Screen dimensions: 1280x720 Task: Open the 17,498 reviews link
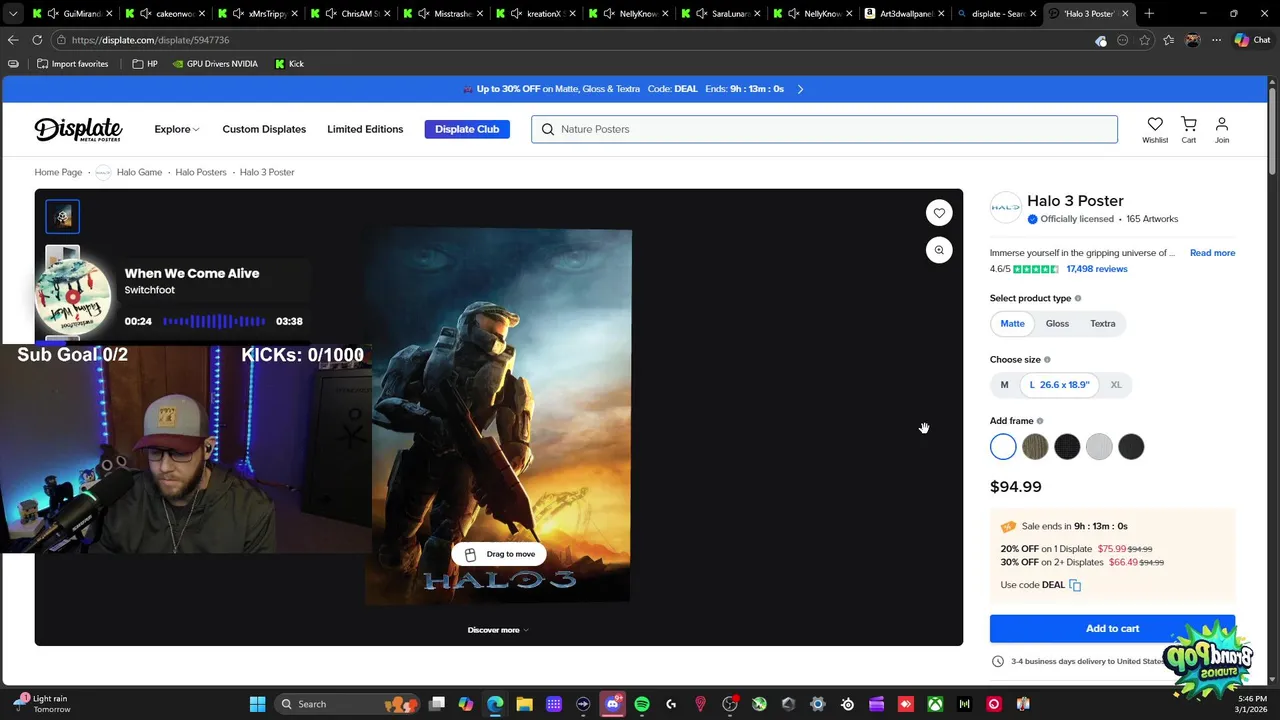pos(1096,269)
